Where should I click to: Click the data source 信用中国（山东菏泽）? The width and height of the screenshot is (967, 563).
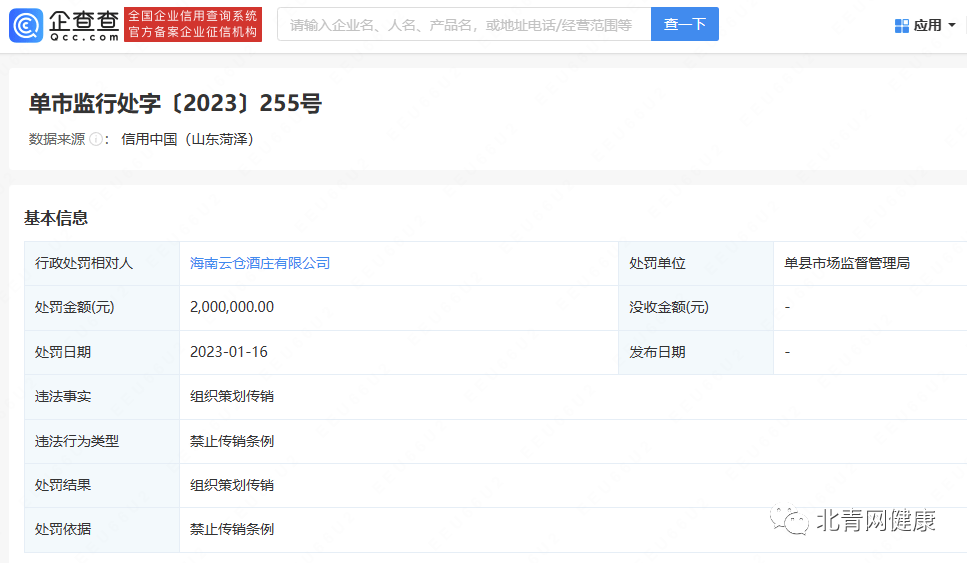(188, 139)
